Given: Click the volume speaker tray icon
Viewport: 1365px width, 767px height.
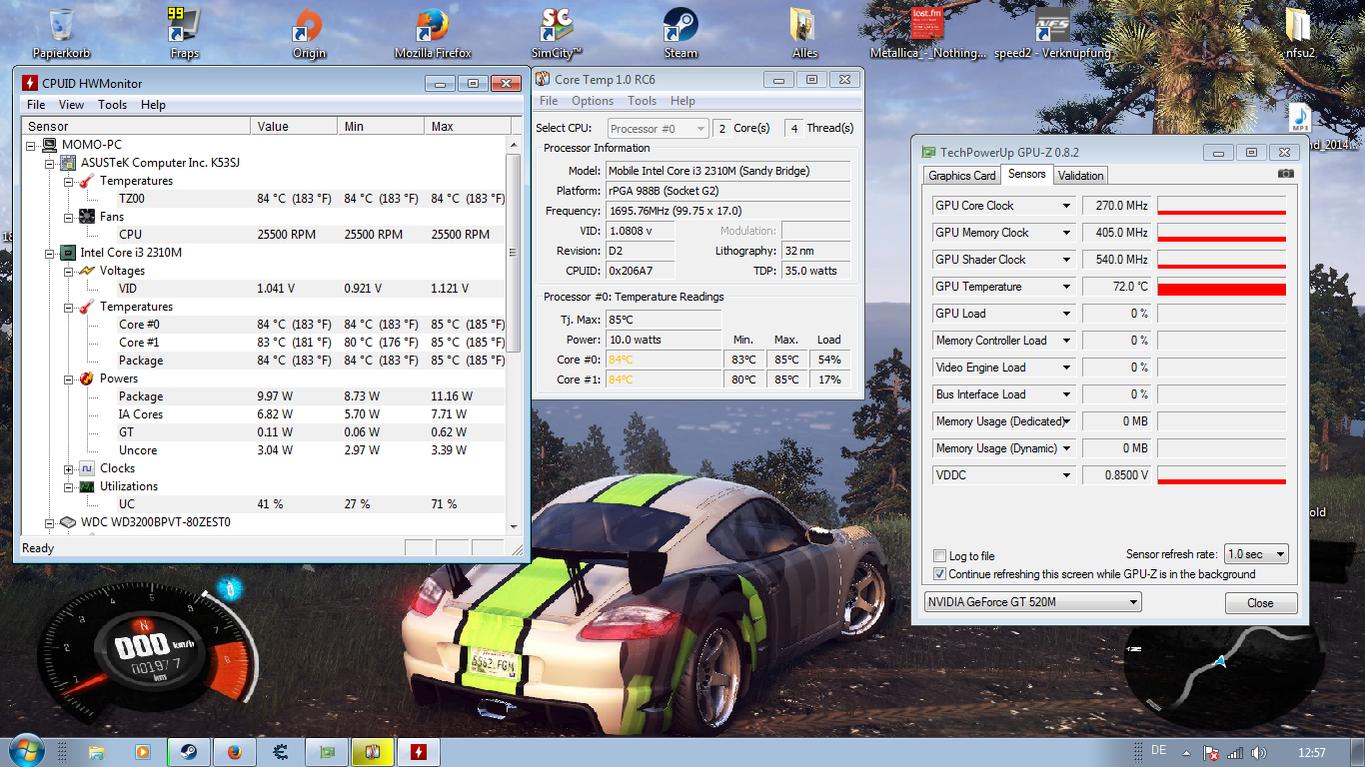Looking at the screenshot, I should point(1258,752).
